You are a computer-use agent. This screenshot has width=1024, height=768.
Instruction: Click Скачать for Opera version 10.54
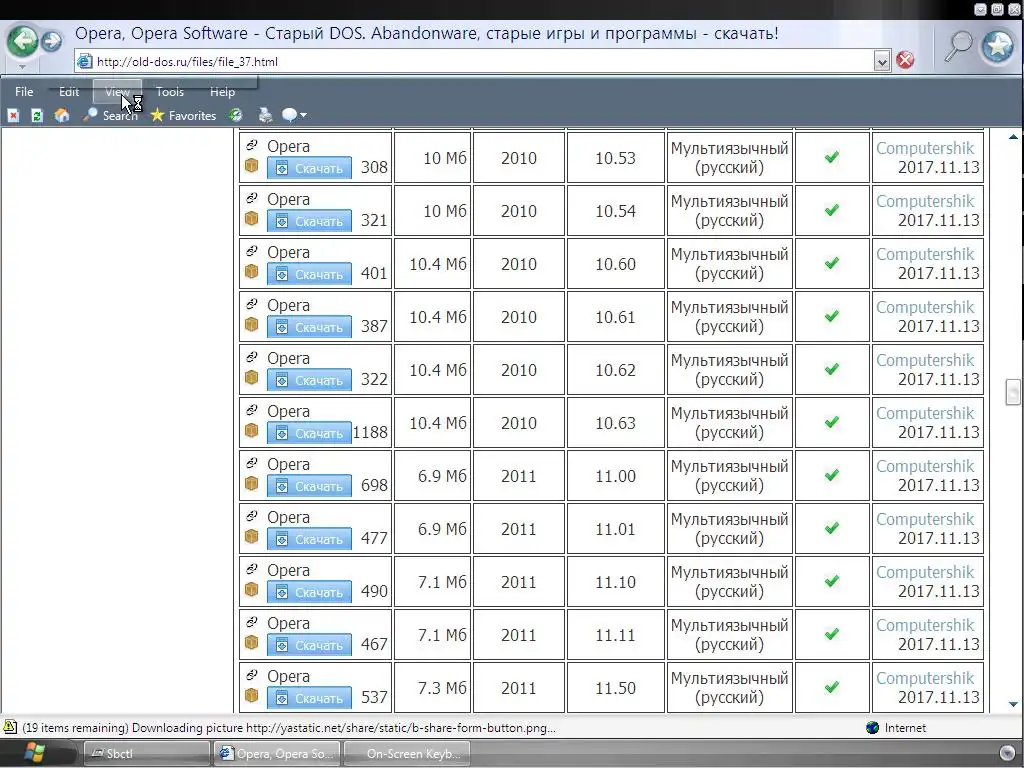point(309,221)
